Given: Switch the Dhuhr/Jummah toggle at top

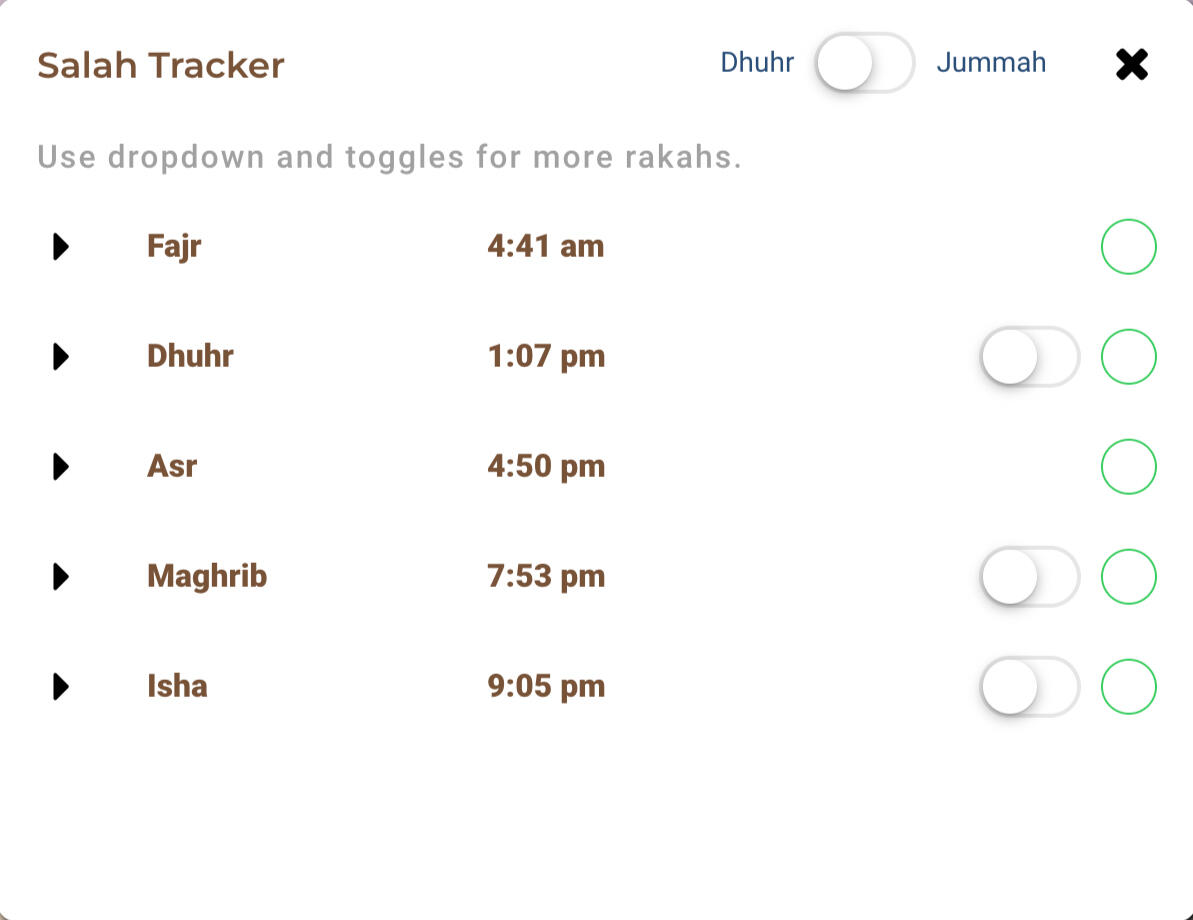Looking at the screenshot, I should point(865,63).
